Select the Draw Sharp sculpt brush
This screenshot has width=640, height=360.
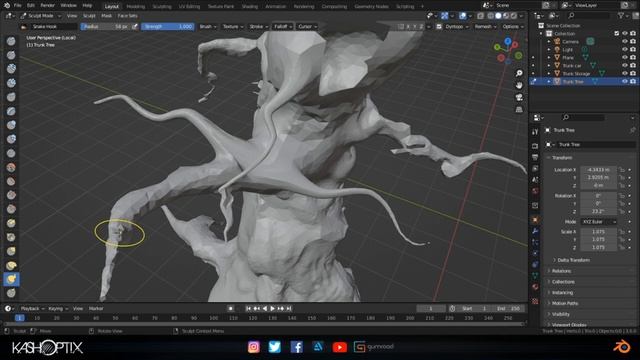click(11, 55)
